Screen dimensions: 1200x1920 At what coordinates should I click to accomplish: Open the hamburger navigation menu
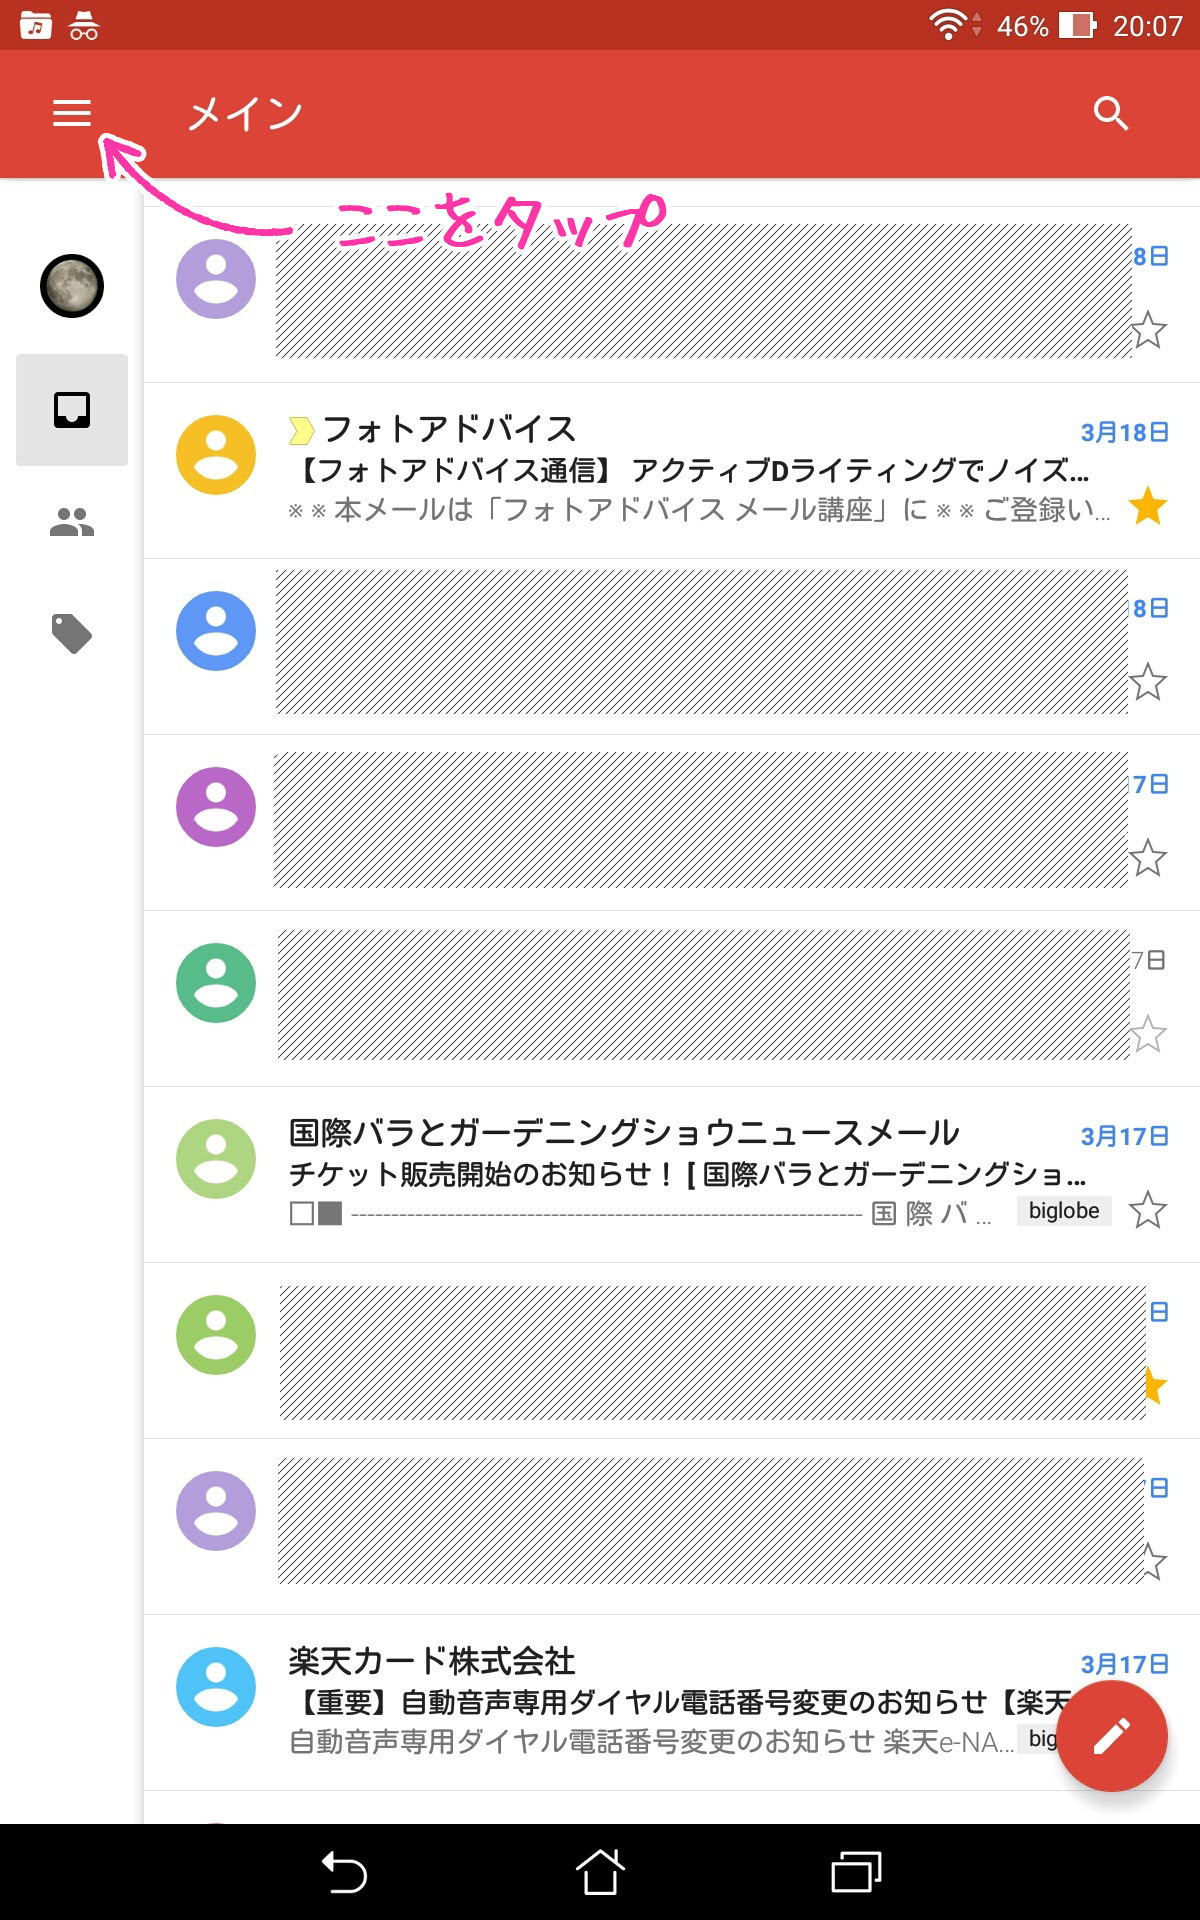point(72,113)
